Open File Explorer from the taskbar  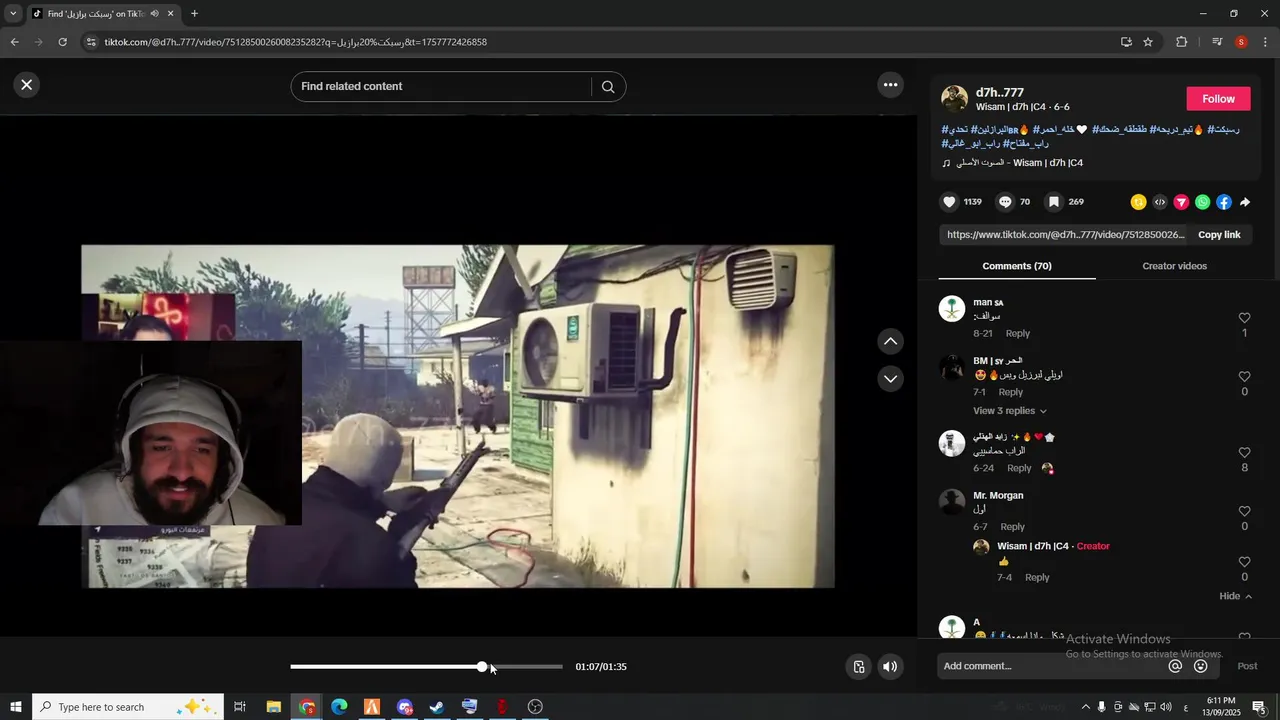pos(273,707)
